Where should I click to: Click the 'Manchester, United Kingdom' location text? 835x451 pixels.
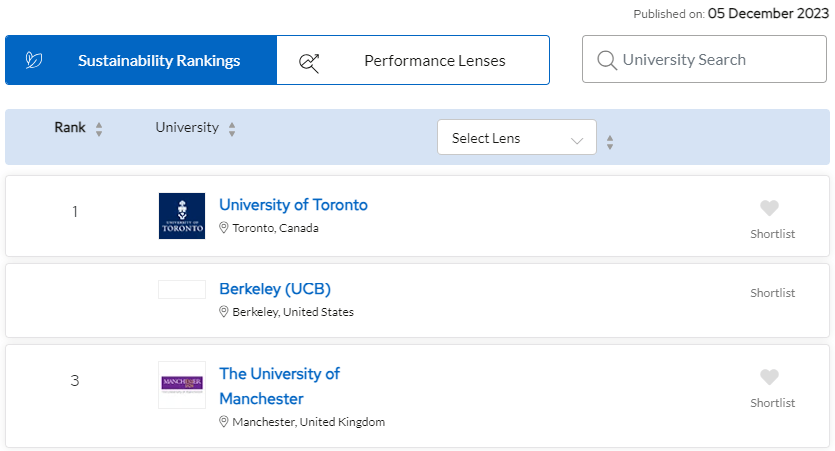click(308, 422)
